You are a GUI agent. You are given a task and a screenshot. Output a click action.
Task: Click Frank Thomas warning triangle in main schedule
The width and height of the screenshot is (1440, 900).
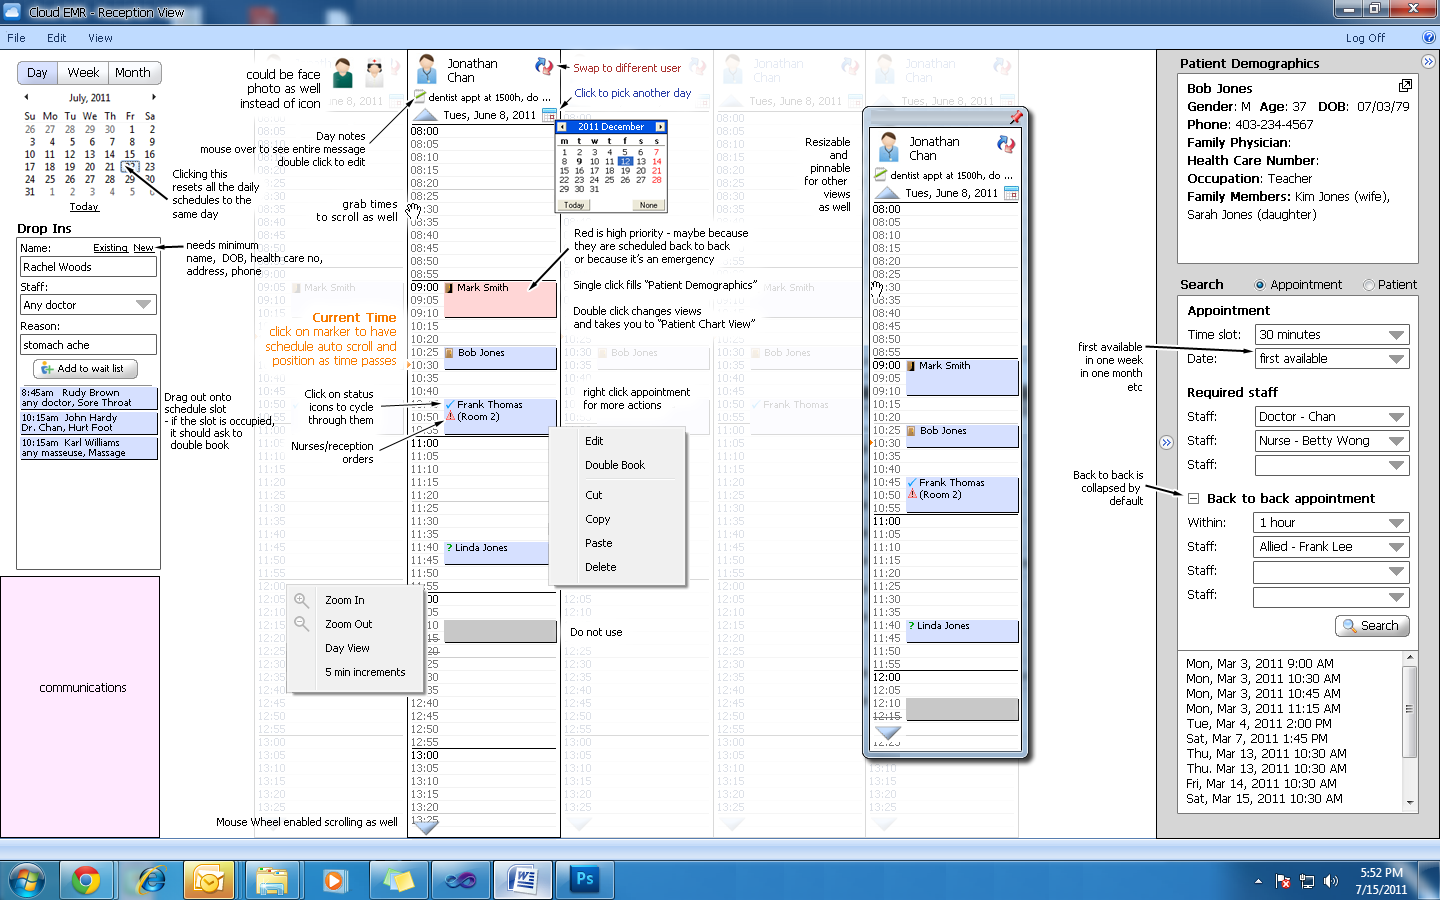tap(450, 416)
